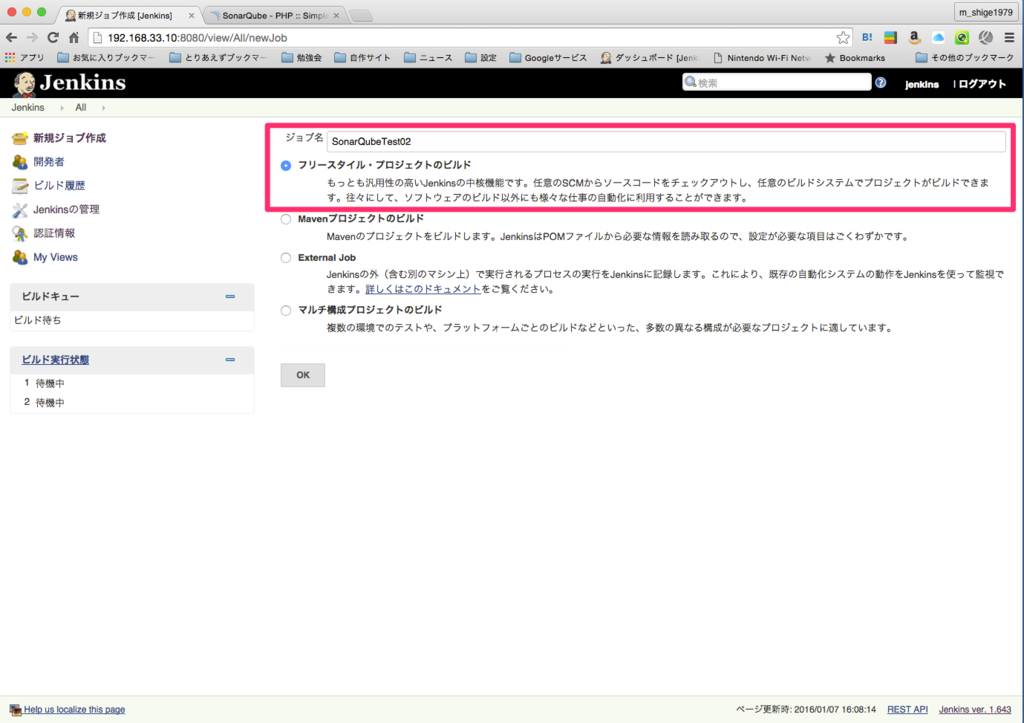Switch to the SonarQube - PHP tab
1024x723 pixels.
275,15
